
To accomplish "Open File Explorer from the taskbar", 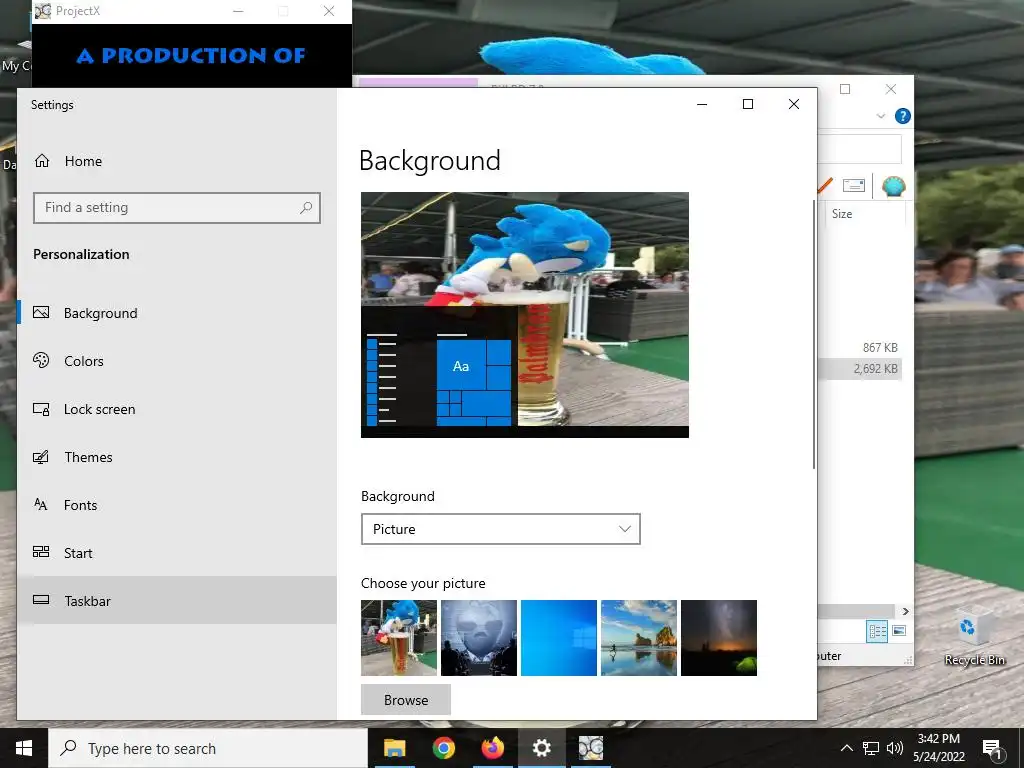I will coord(394,748).
